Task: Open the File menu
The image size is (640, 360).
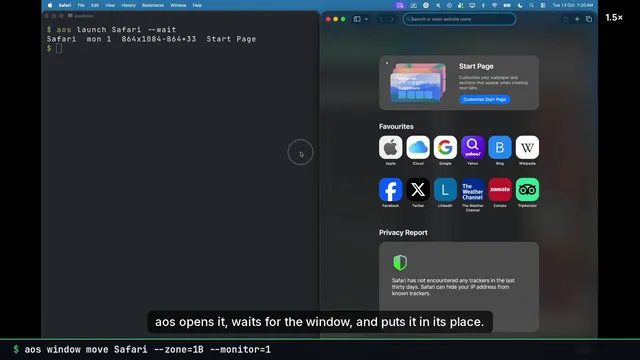Action: (81, 5)
